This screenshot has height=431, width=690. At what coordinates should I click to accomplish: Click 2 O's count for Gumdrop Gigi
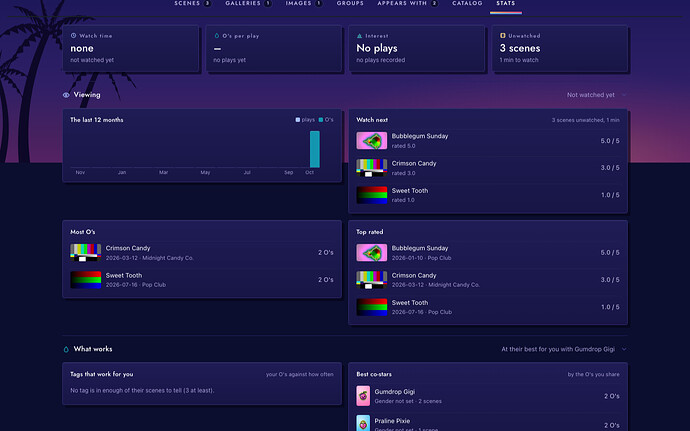pyautogui.click(x=612, y=396)
